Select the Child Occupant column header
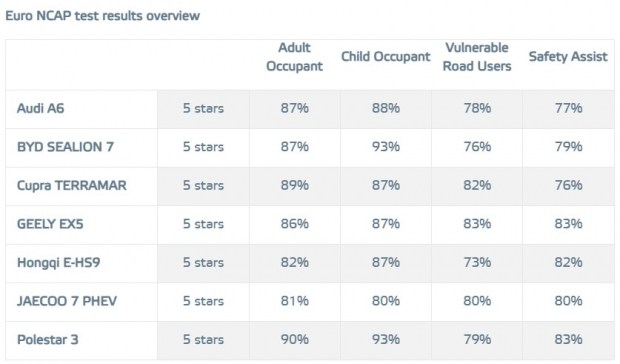Screen dimensions: 620x364 (386, 57)
